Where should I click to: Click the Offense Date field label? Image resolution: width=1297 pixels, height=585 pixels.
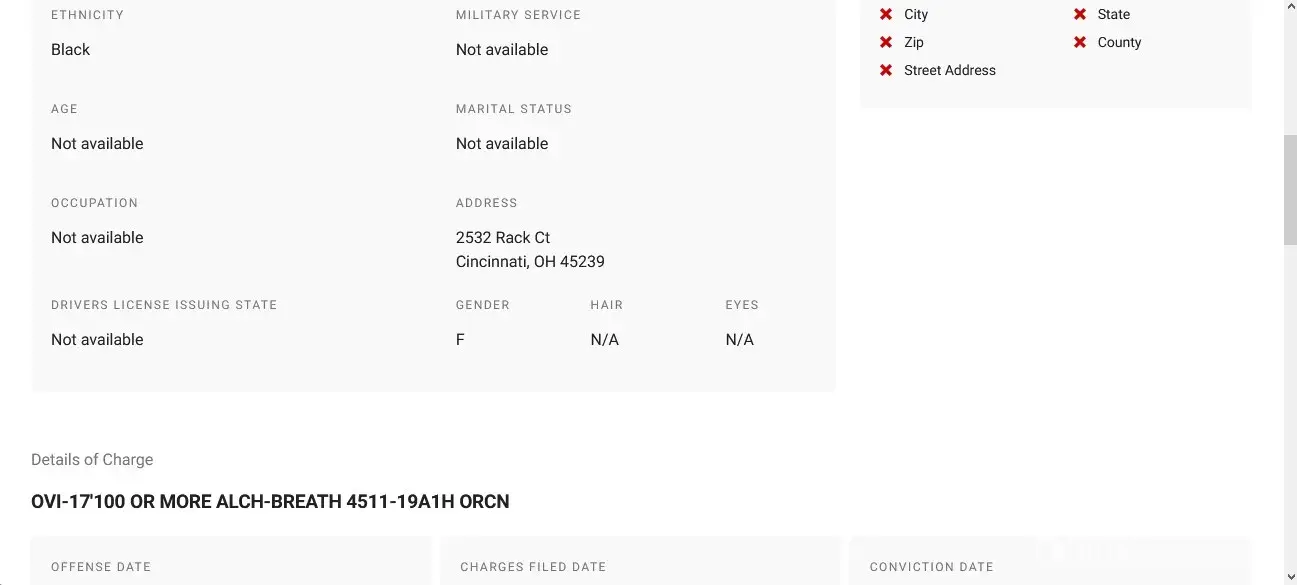[101, 566]
